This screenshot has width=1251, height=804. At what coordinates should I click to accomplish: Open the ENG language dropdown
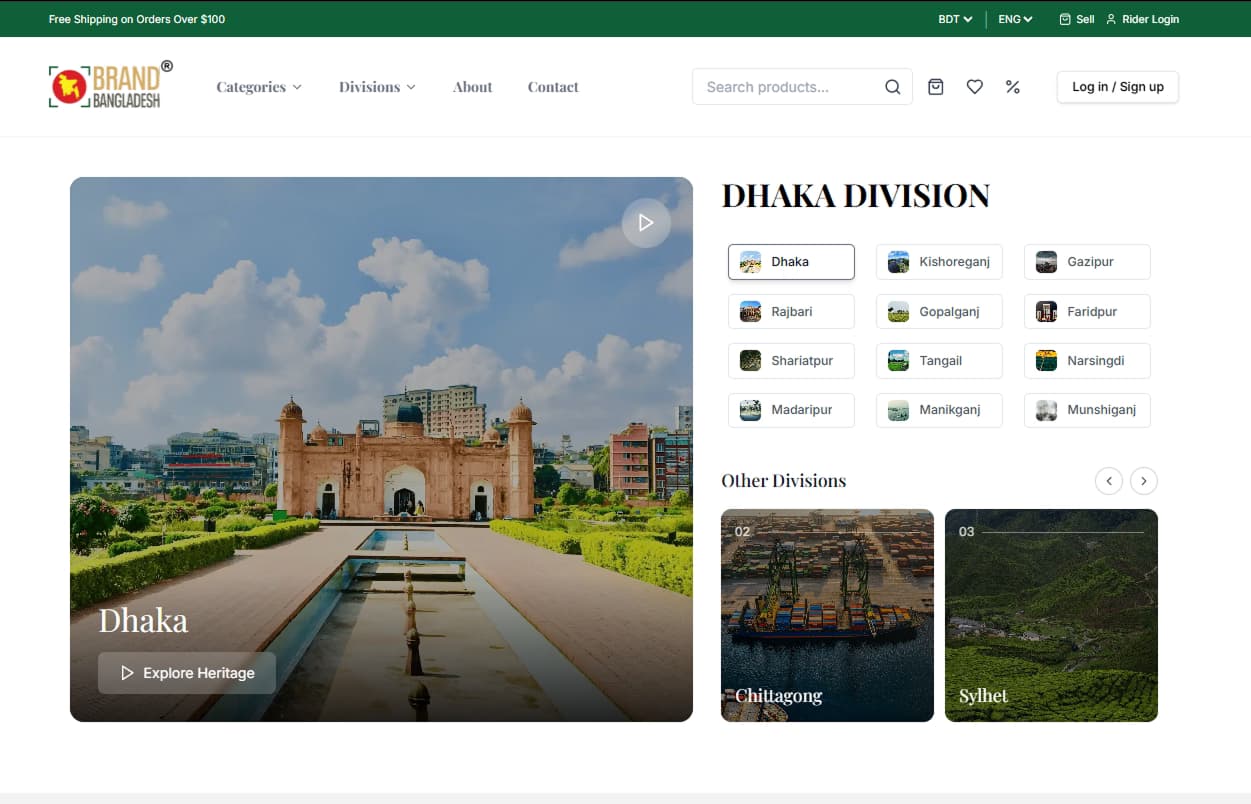(x=1012, y=18)
